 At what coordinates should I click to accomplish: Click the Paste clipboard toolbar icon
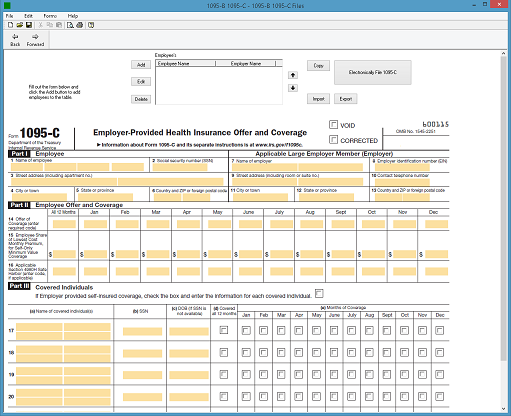[59, 25]
